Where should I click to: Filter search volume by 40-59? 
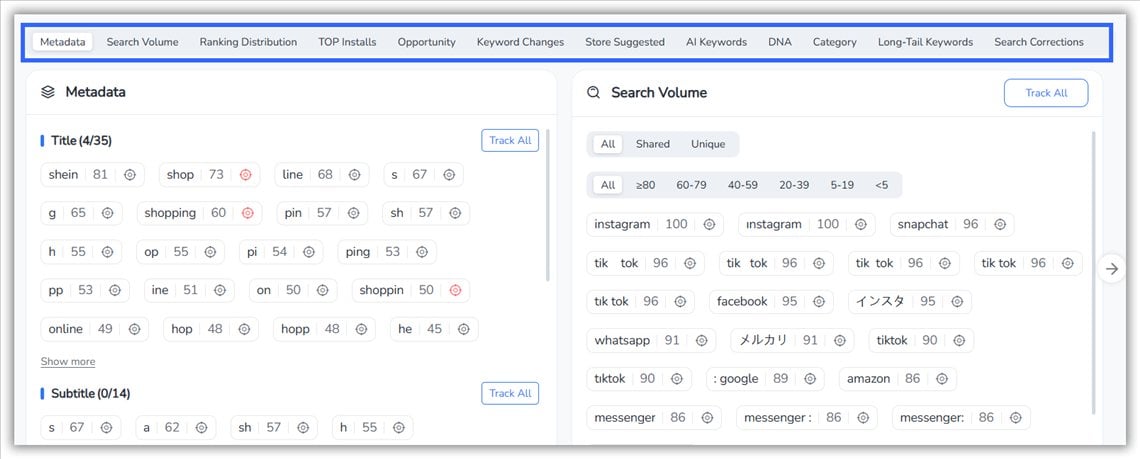pos(742,185)
